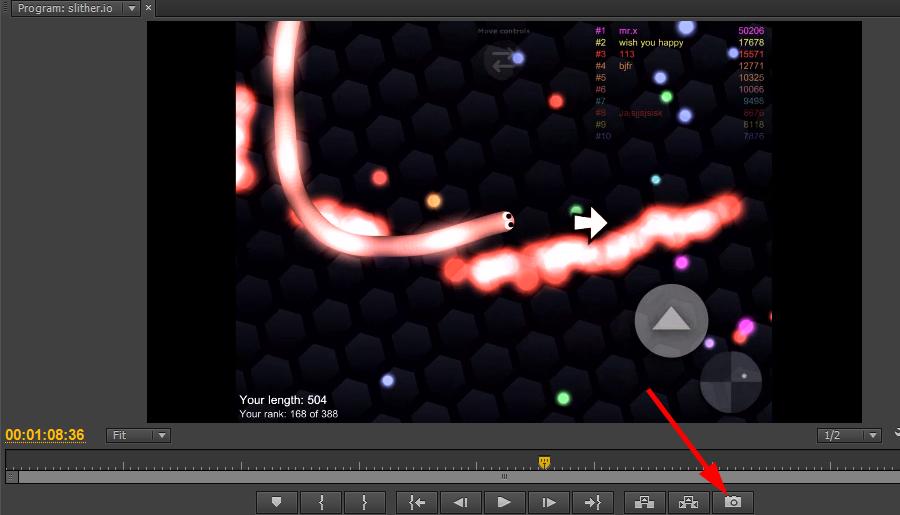This screenshot has height=515, width=900.
Task: Click the Lift button
Action: coord(645,503)
